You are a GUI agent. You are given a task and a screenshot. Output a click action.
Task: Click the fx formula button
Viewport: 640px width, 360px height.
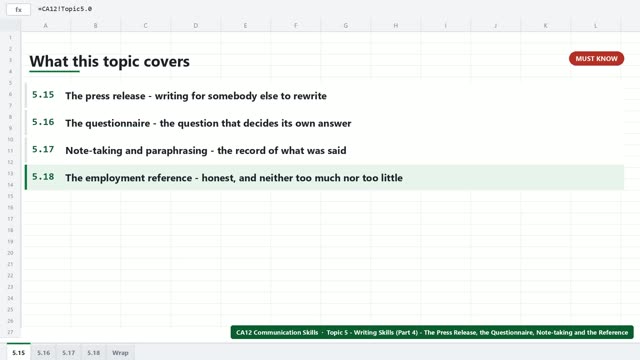coord(18,9)
